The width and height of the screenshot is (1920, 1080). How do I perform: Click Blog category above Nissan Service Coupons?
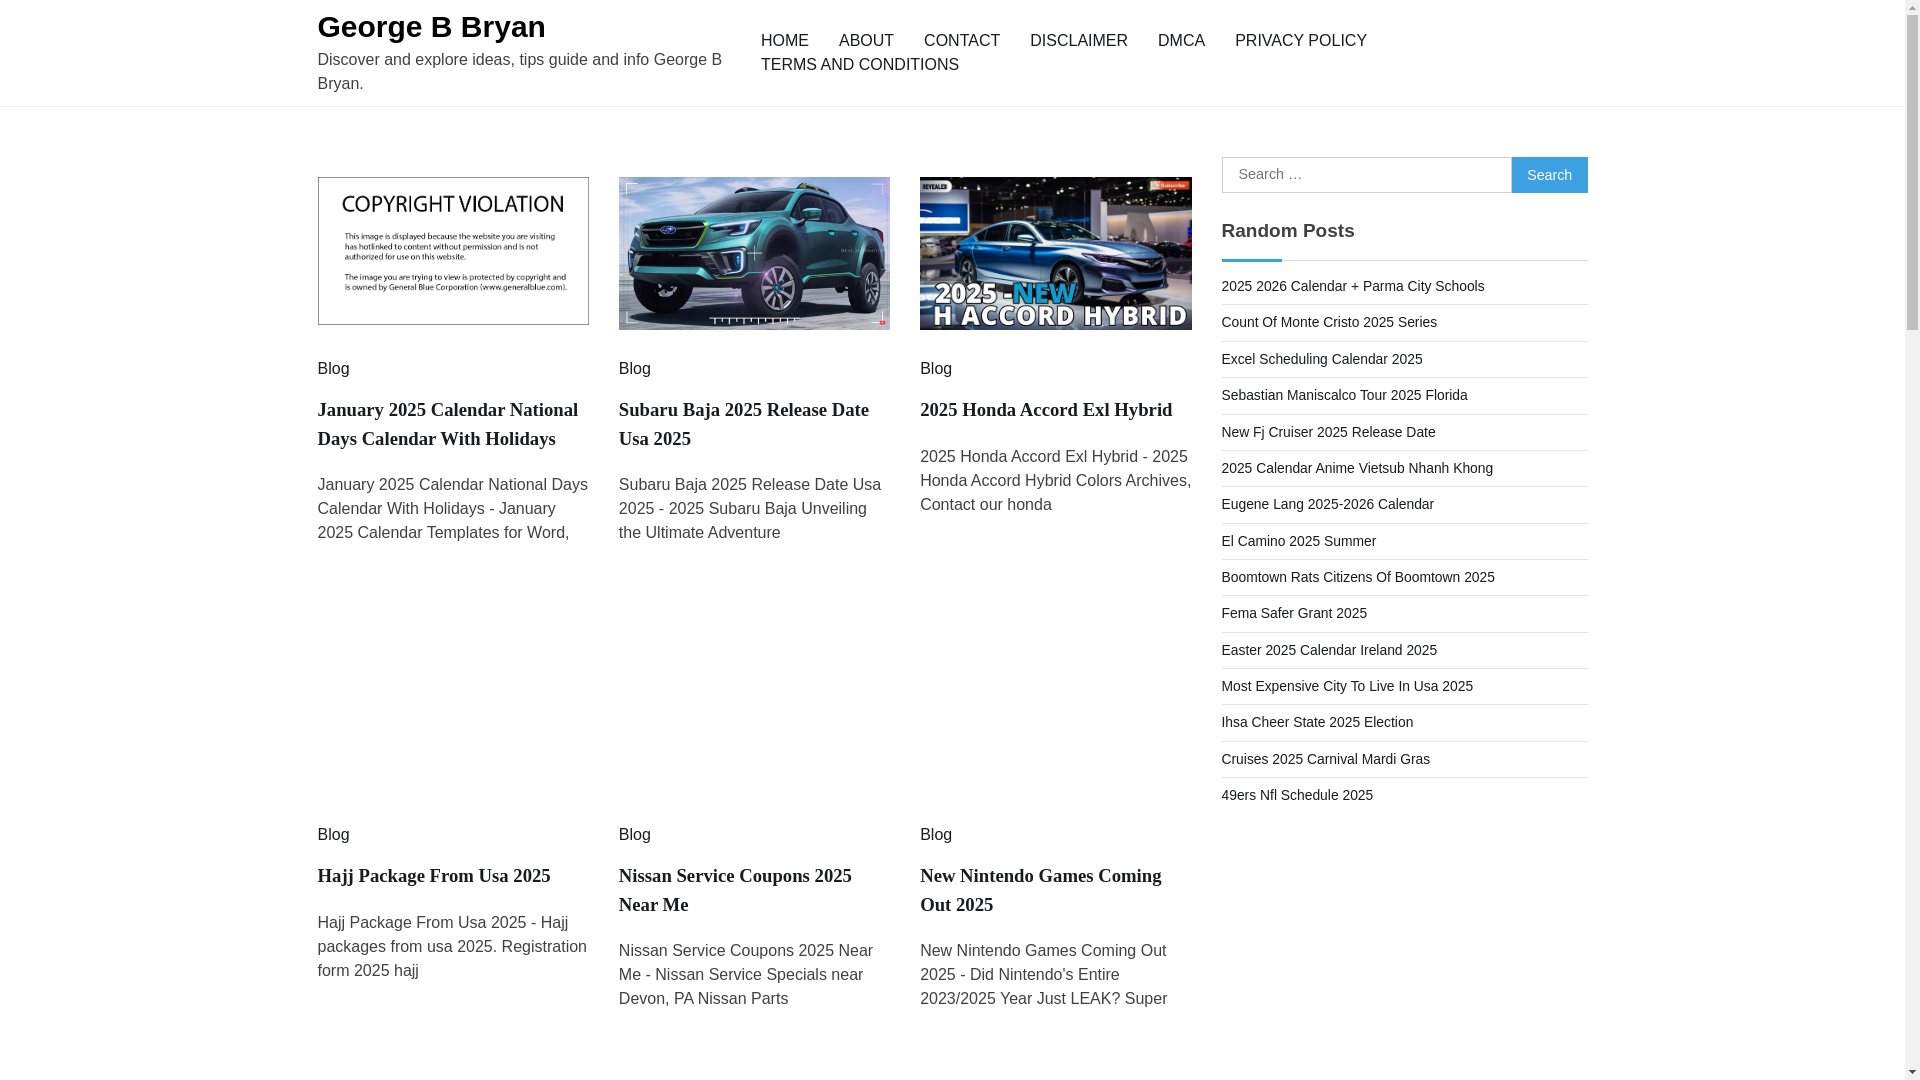pos(634,835)
